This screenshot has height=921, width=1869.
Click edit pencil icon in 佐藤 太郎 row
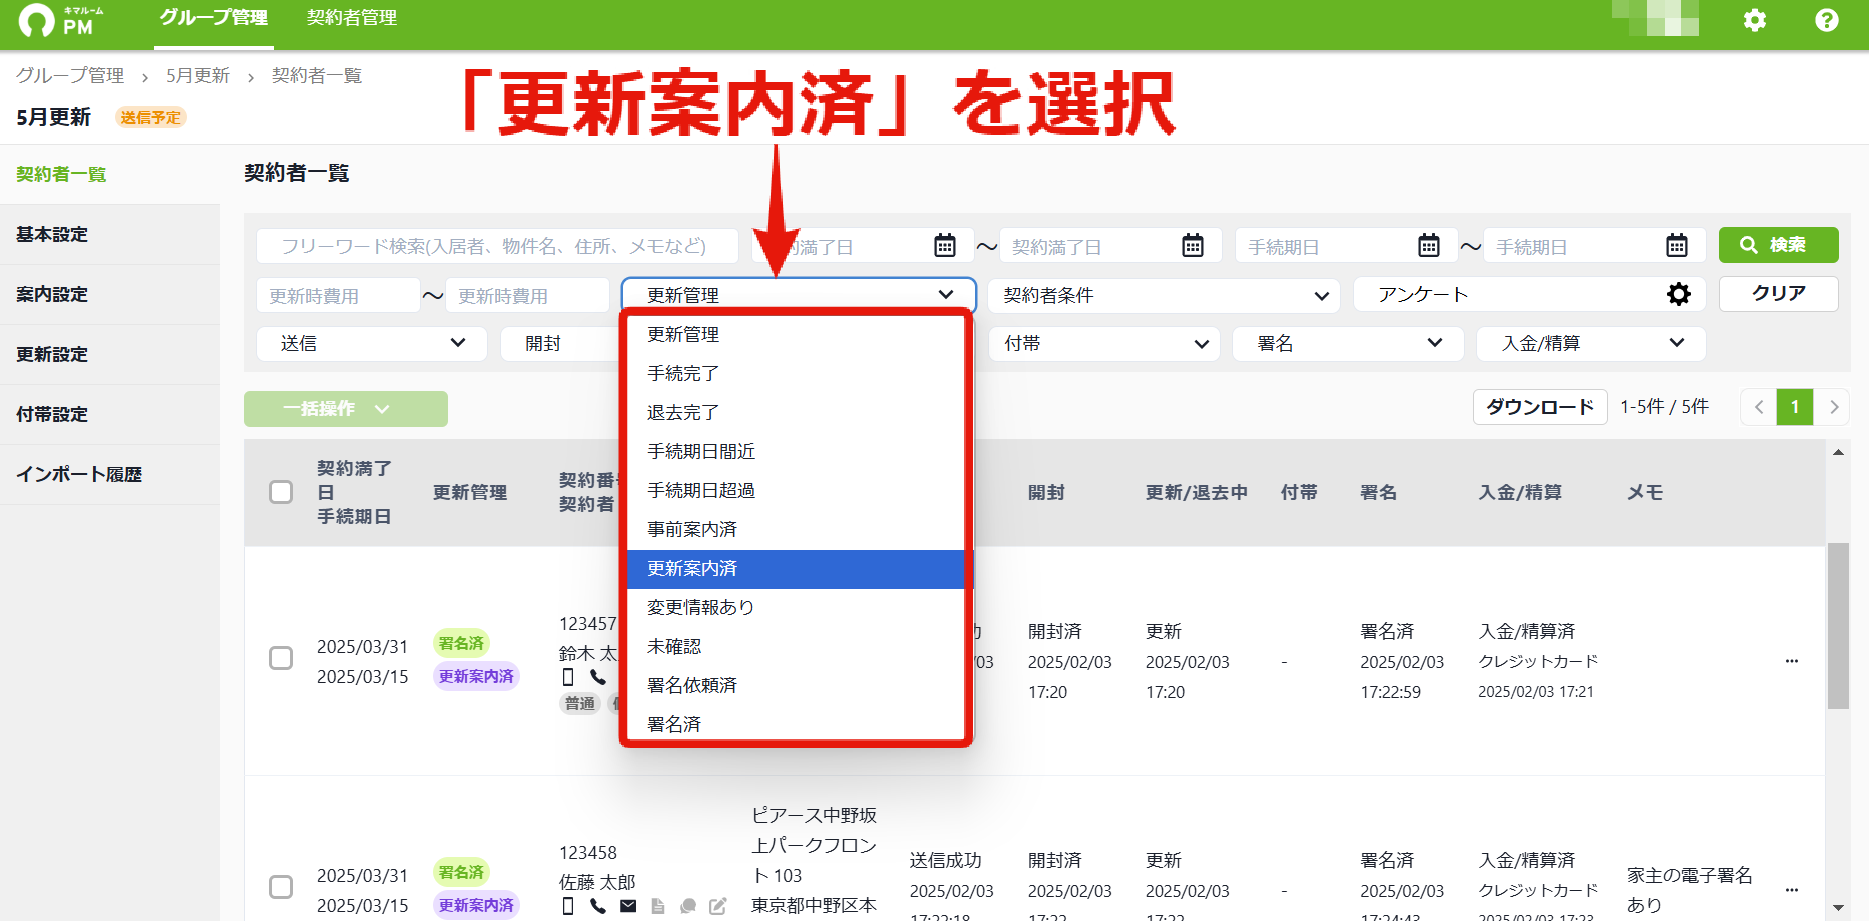718,906
